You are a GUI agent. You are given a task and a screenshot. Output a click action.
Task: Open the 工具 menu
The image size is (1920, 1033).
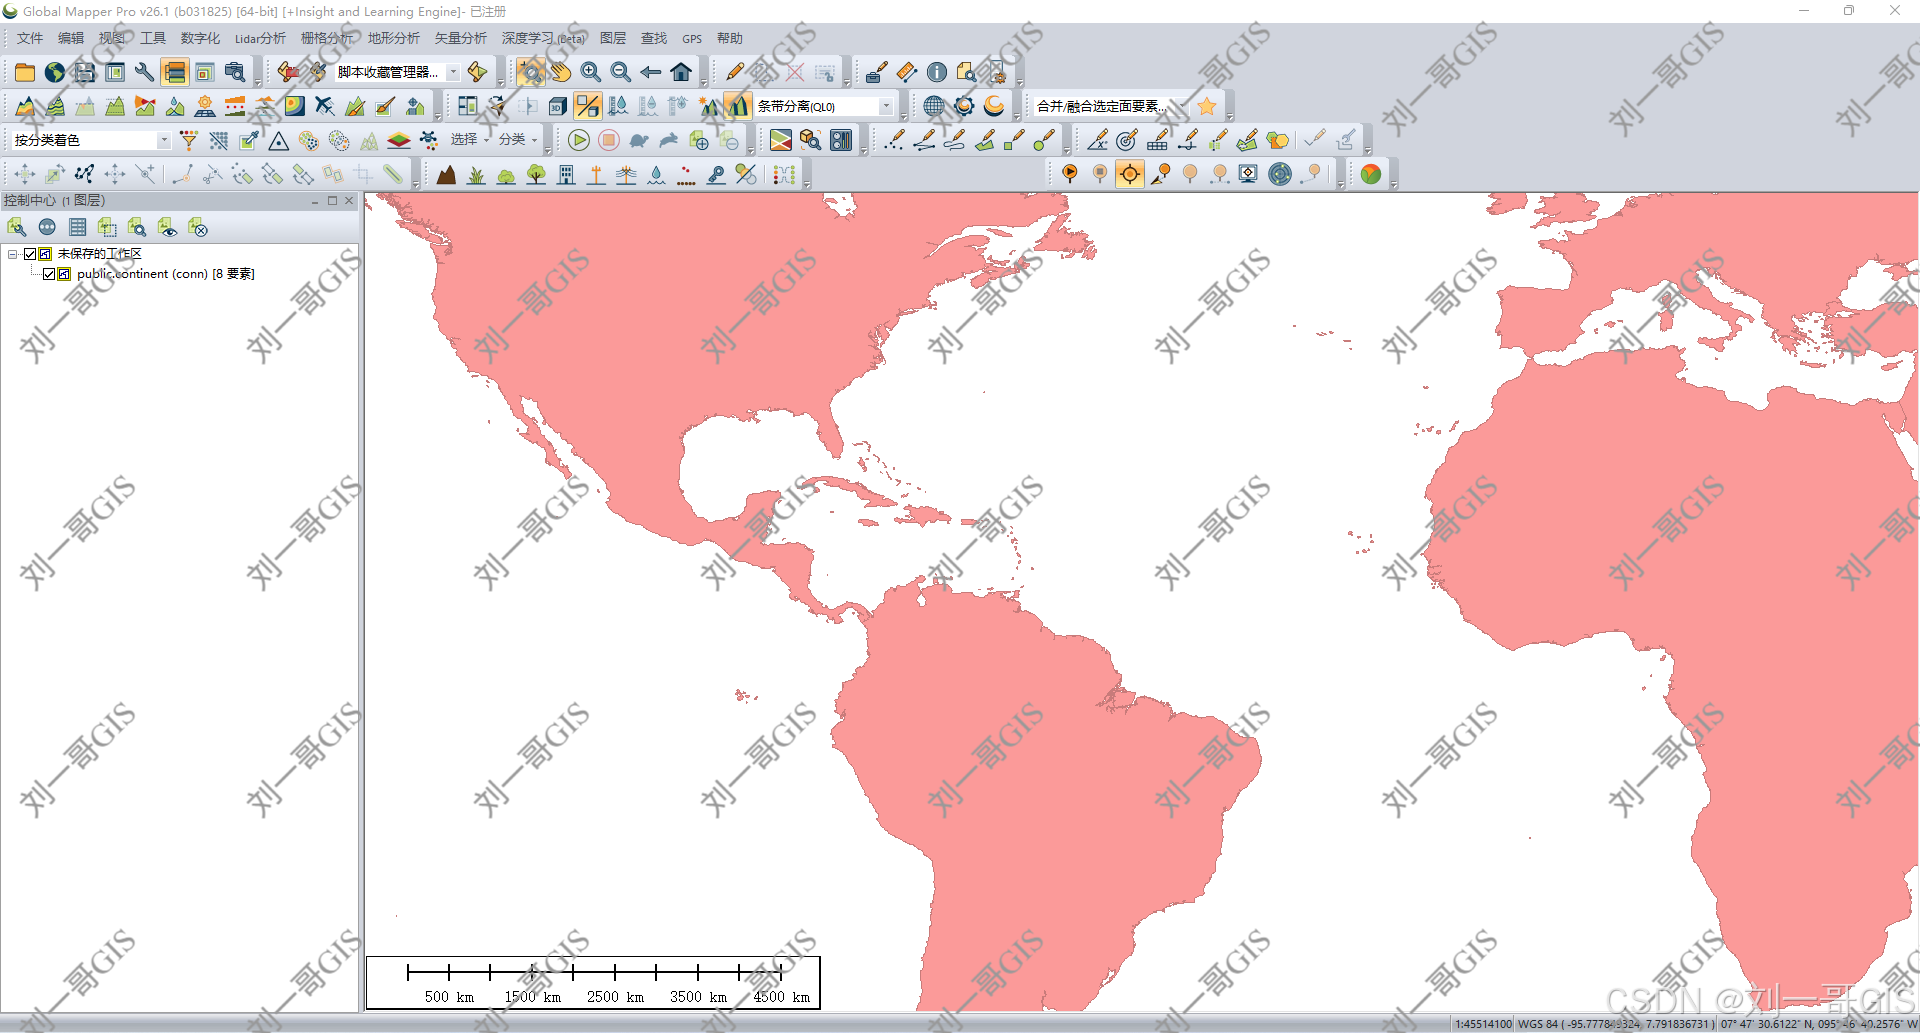click(x=153, y=38)
